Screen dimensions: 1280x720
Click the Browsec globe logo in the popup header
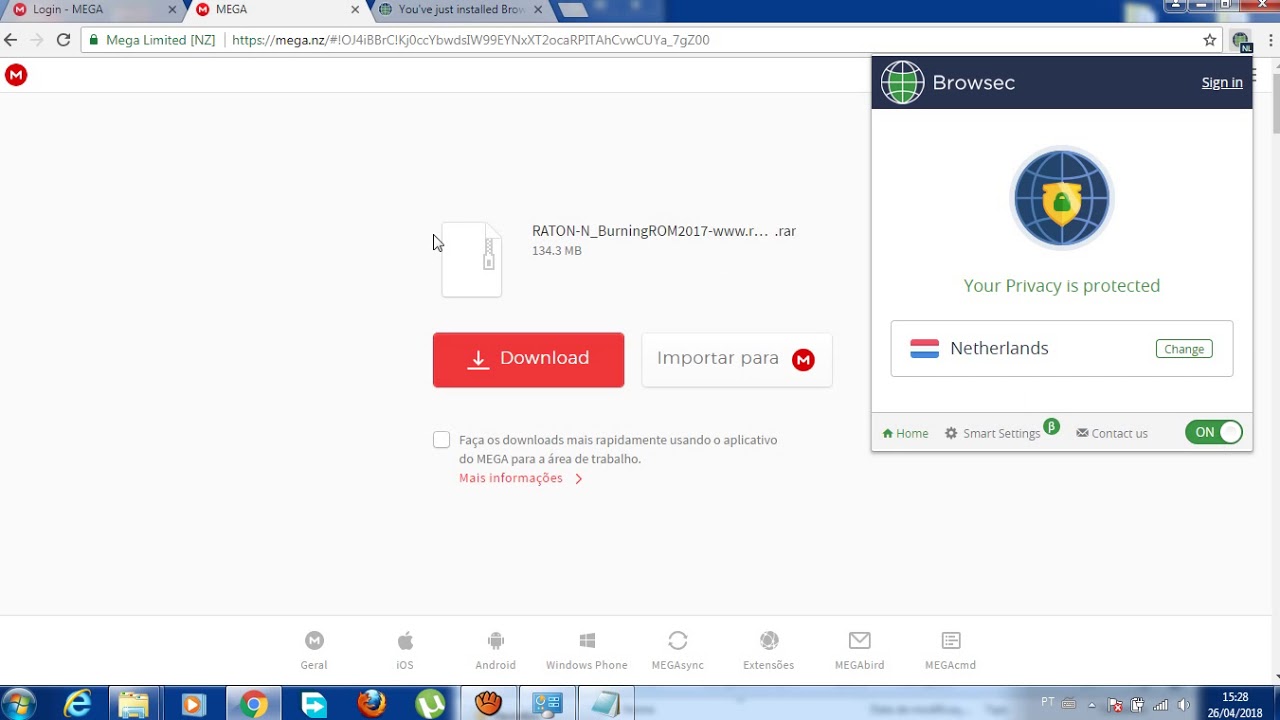tap(902, 82)
